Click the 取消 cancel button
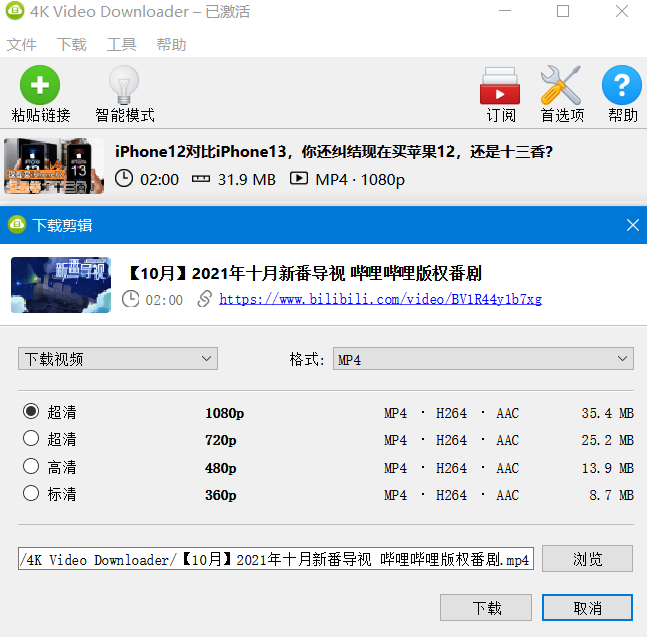Viewport: 647px width, 637px height. pyautogui.click(x=587, y=607)
